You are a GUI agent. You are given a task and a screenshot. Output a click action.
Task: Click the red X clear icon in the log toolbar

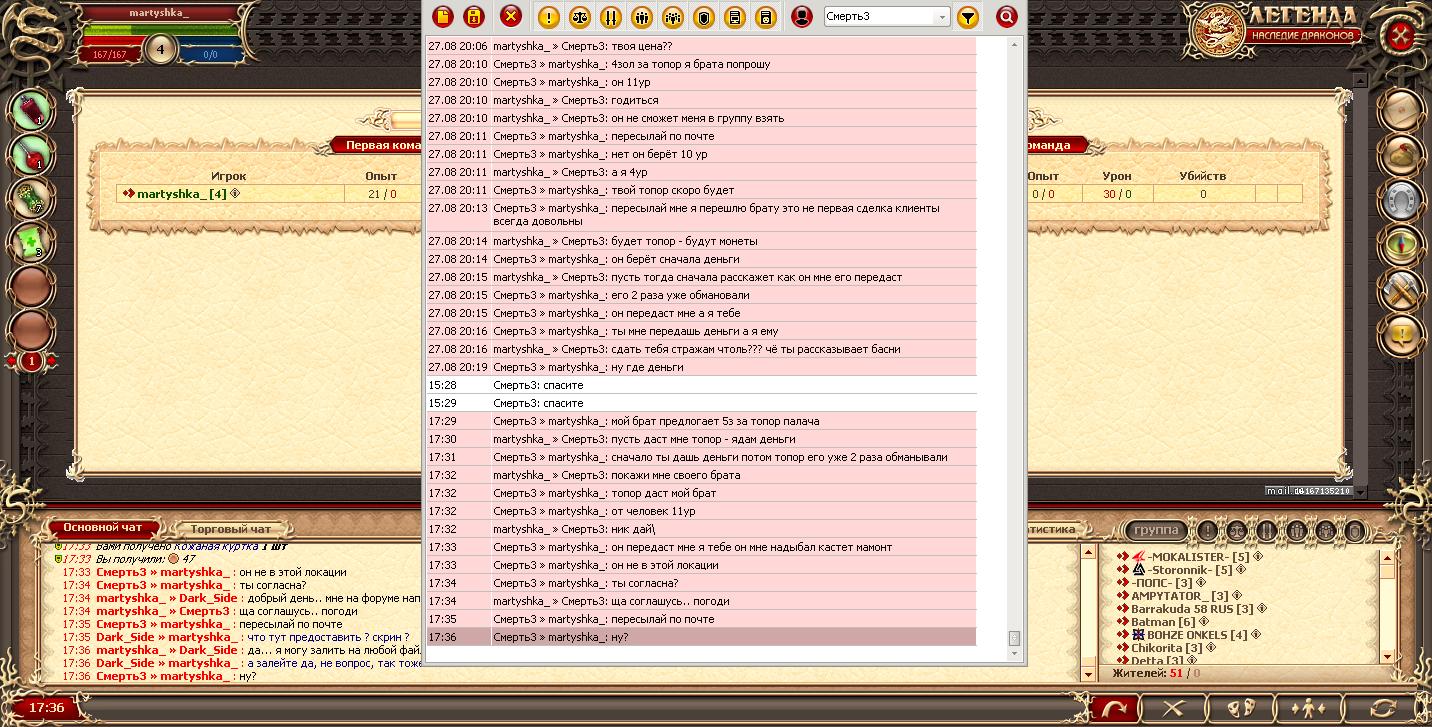(511, 16)
